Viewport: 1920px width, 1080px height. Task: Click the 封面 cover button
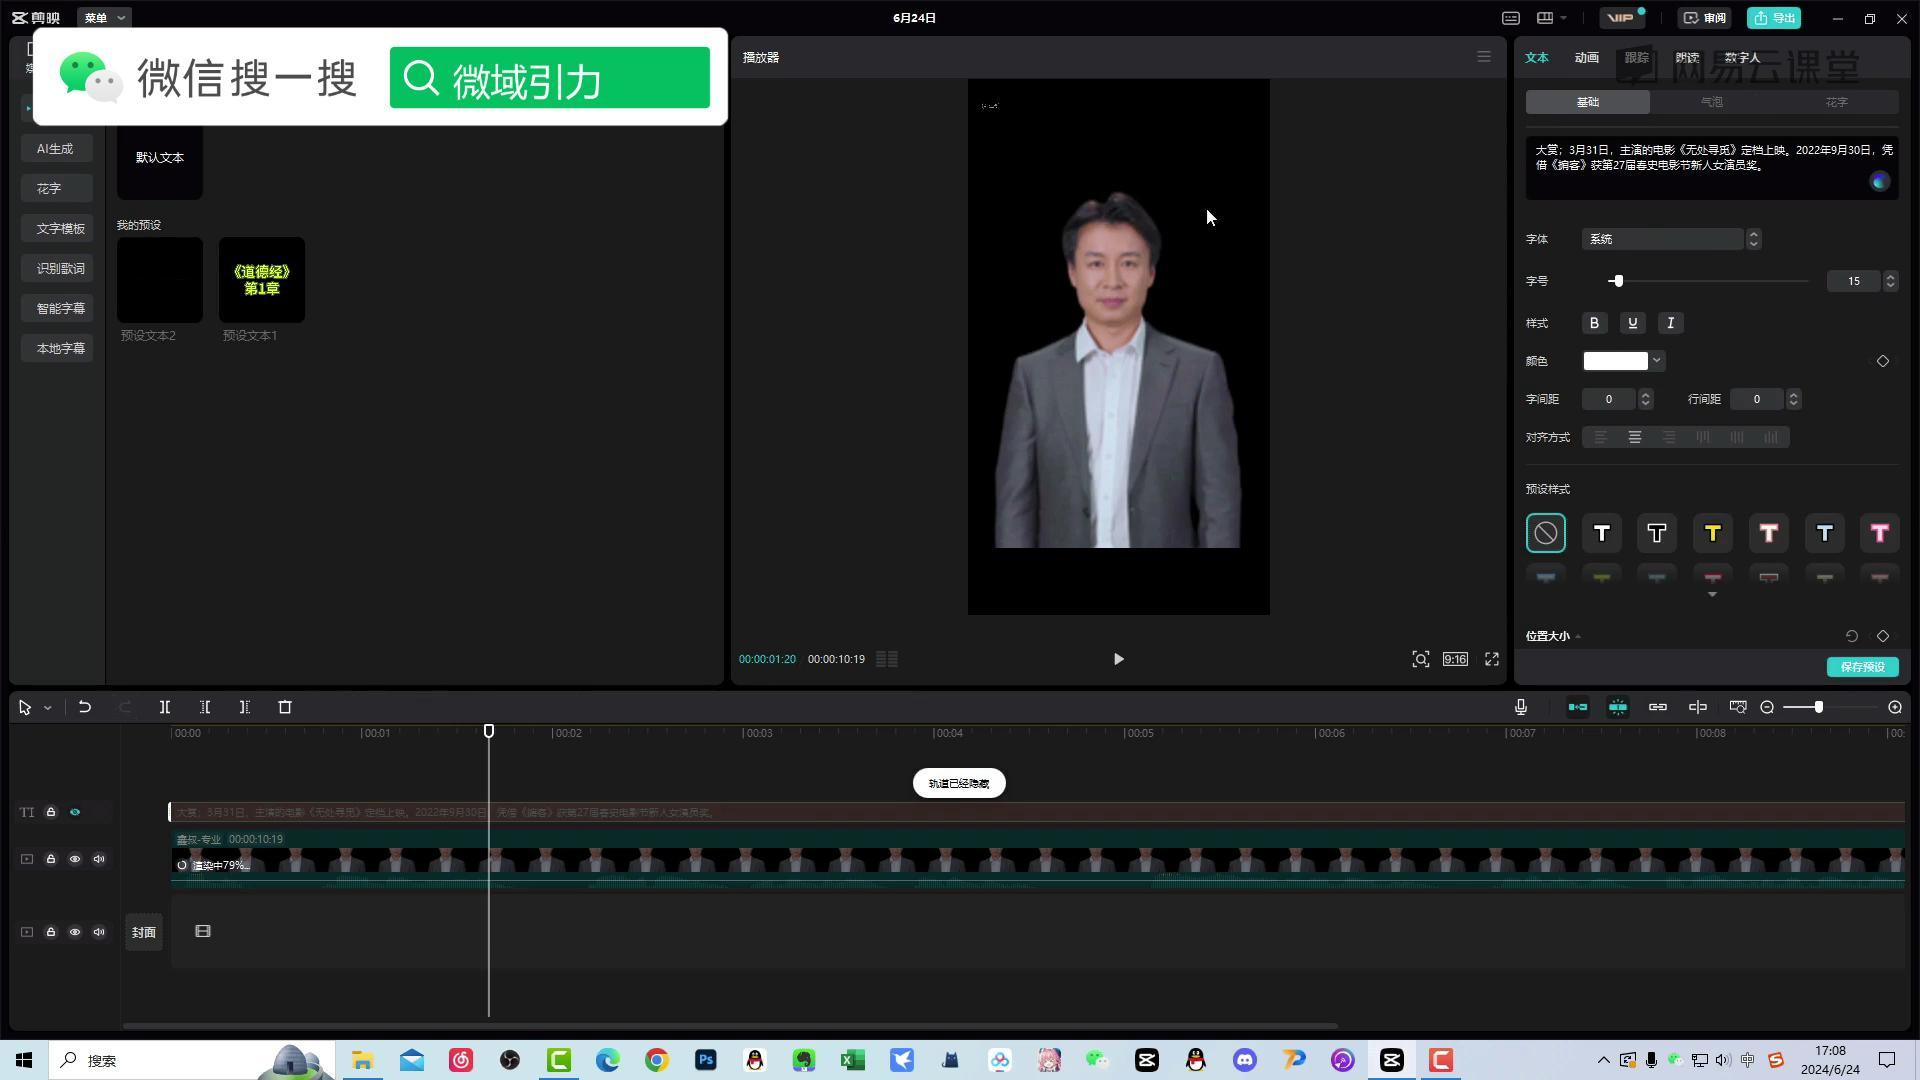(144, 932)
